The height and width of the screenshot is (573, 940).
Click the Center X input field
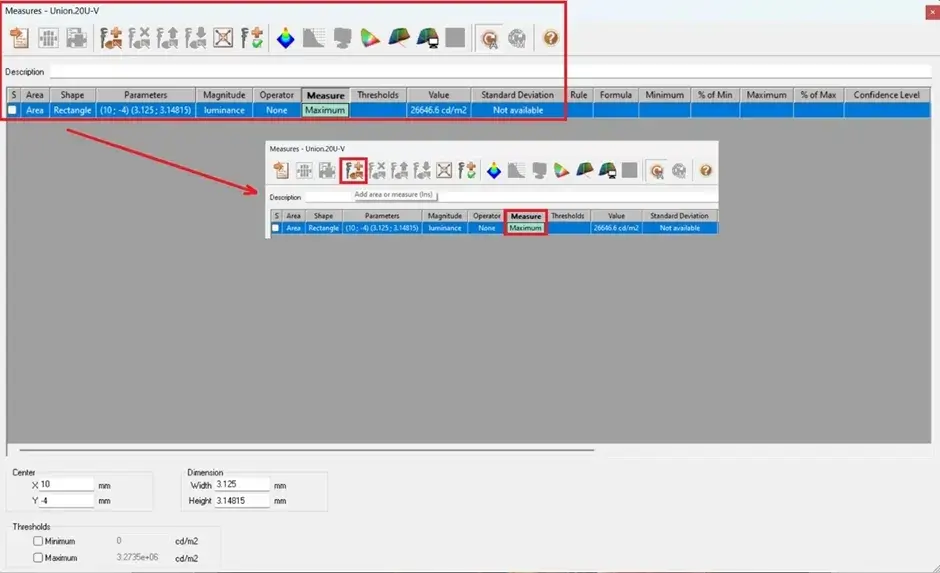click(x=67, y=484)
